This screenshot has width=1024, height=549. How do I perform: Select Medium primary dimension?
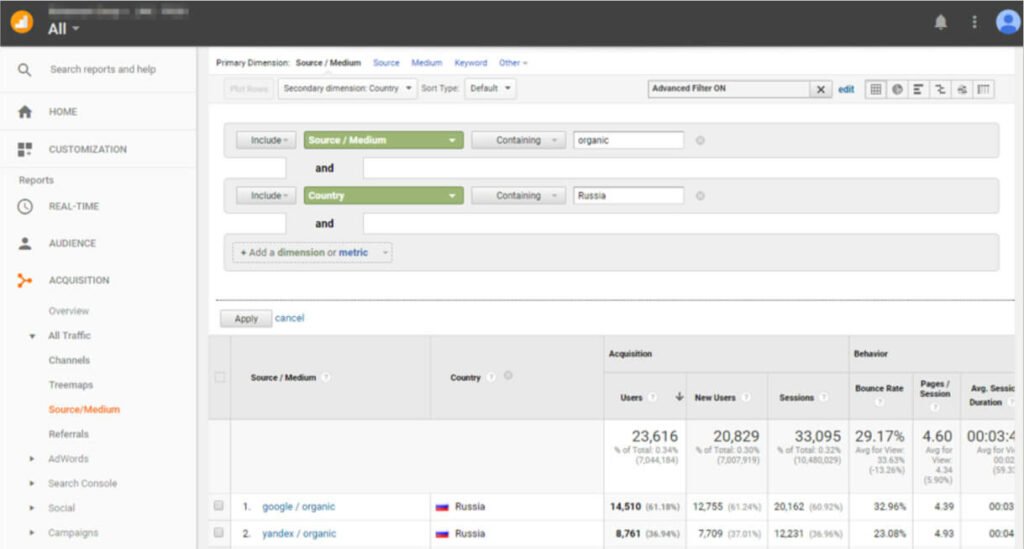coord(426,63)
